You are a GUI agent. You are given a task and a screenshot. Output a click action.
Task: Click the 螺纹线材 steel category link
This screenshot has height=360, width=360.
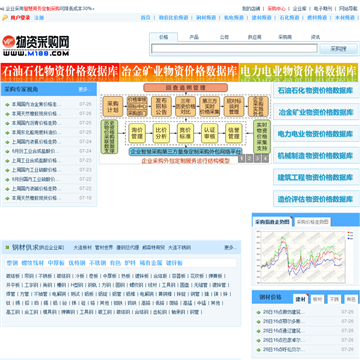point(33,263)
